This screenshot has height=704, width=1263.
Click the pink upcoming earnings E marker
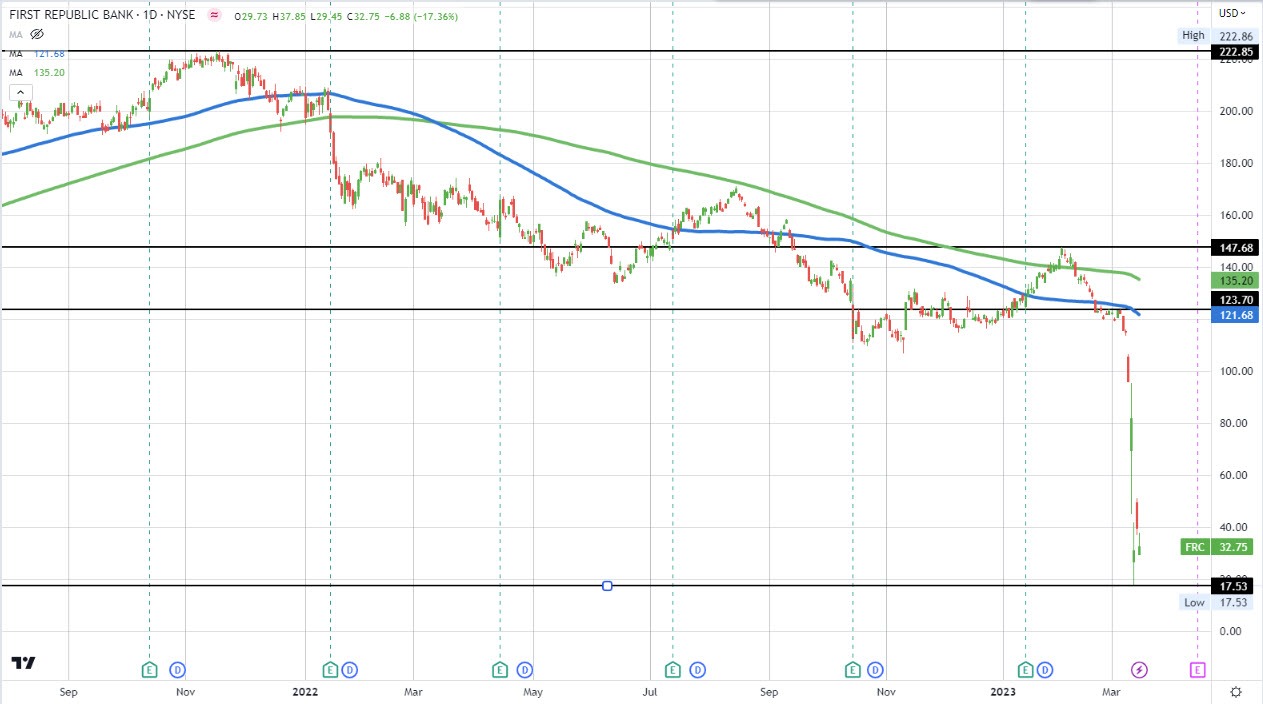pos(1198,669)
